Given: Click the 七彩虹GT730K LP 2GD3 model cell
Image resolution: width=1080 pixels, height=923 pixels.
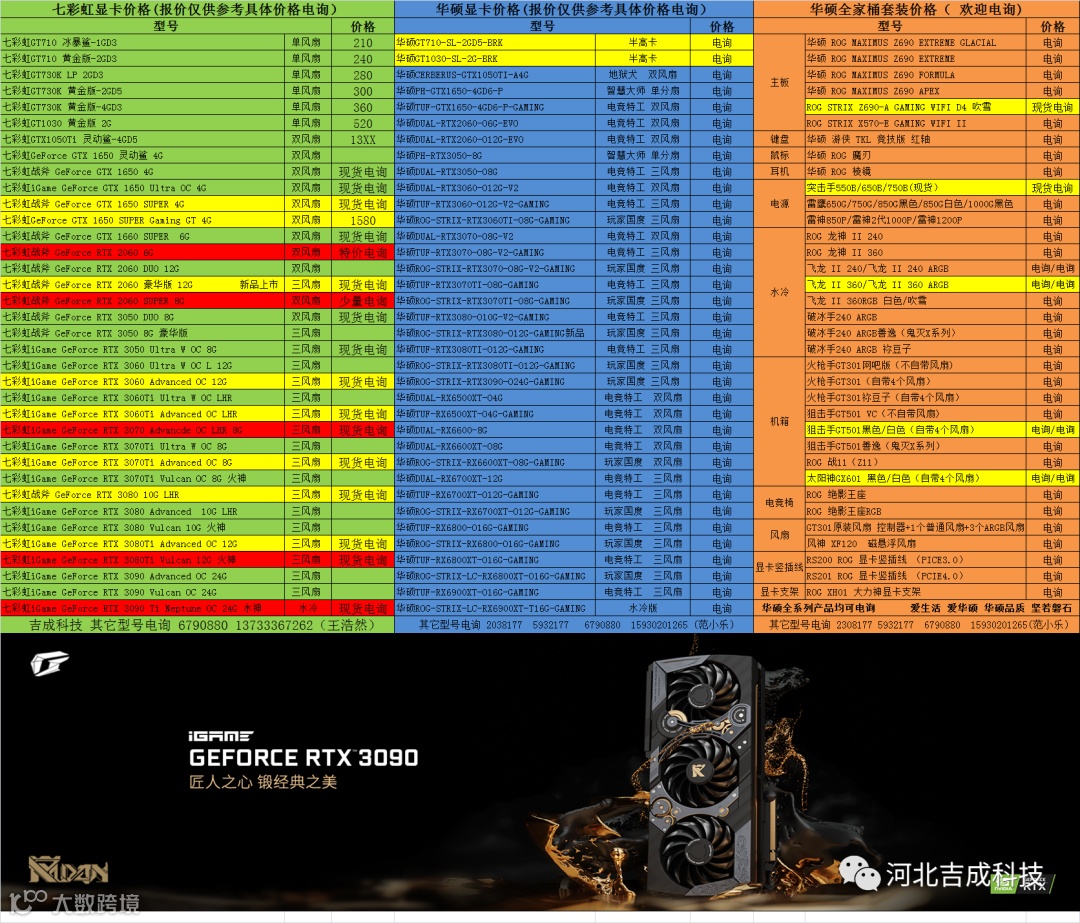Looking at the screenshot, I should [x=143, y=75].
